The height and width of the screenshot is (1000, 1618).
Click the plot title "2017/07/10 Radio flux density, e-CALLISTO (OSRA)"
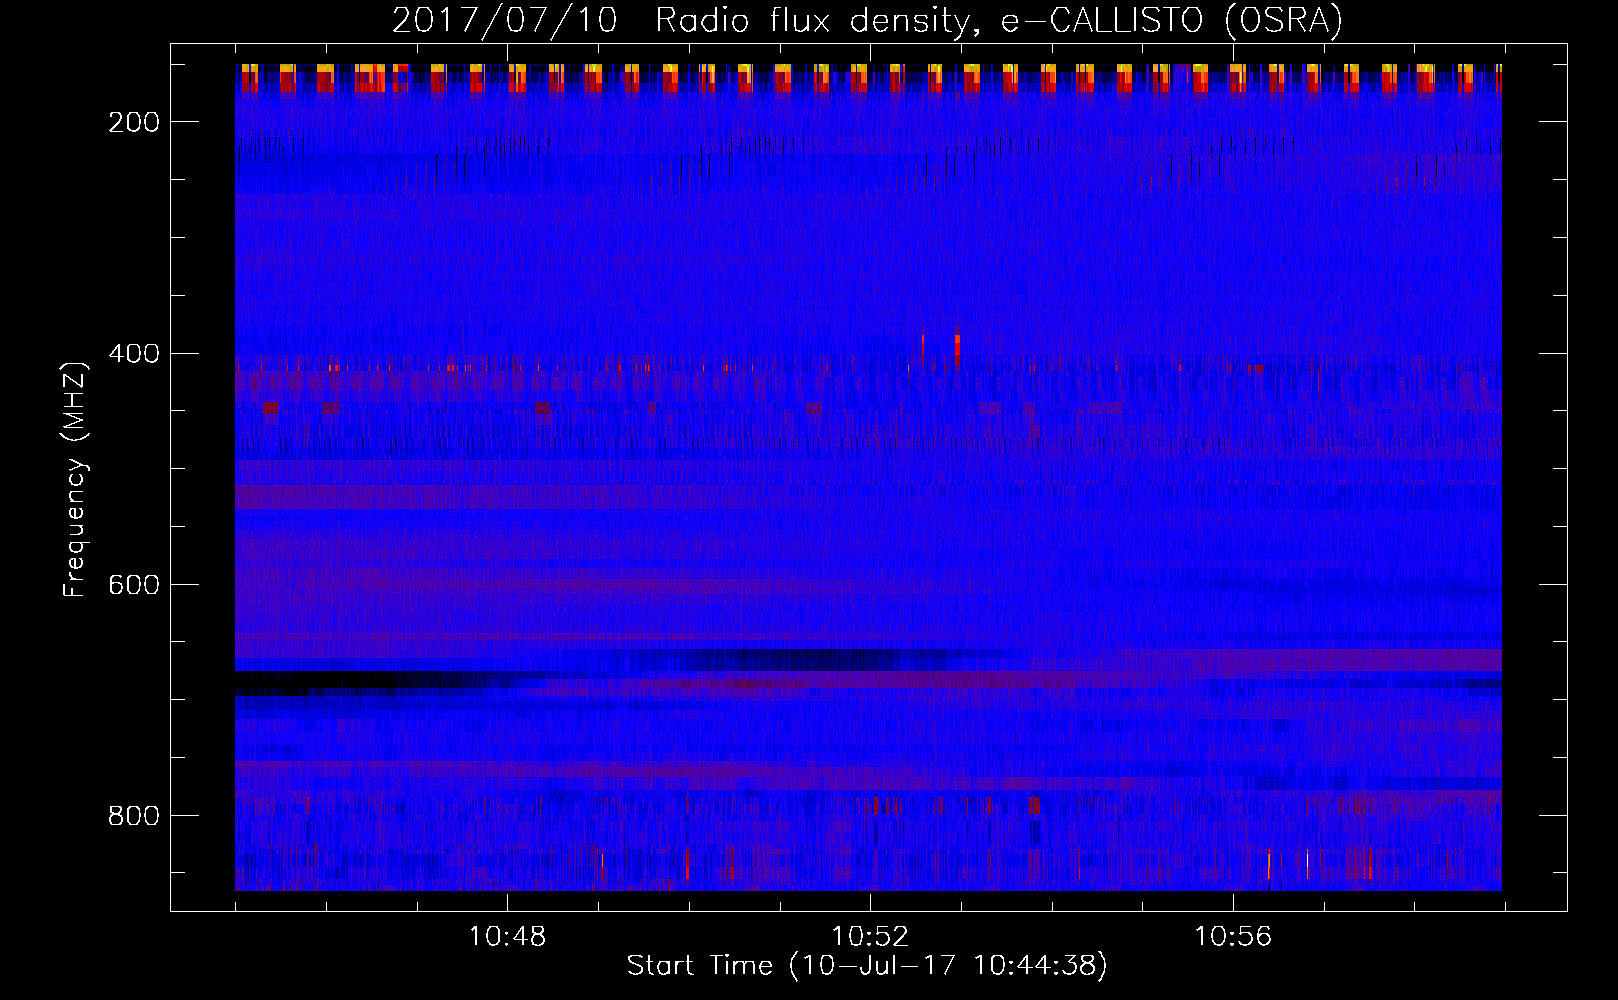[867, 21]
